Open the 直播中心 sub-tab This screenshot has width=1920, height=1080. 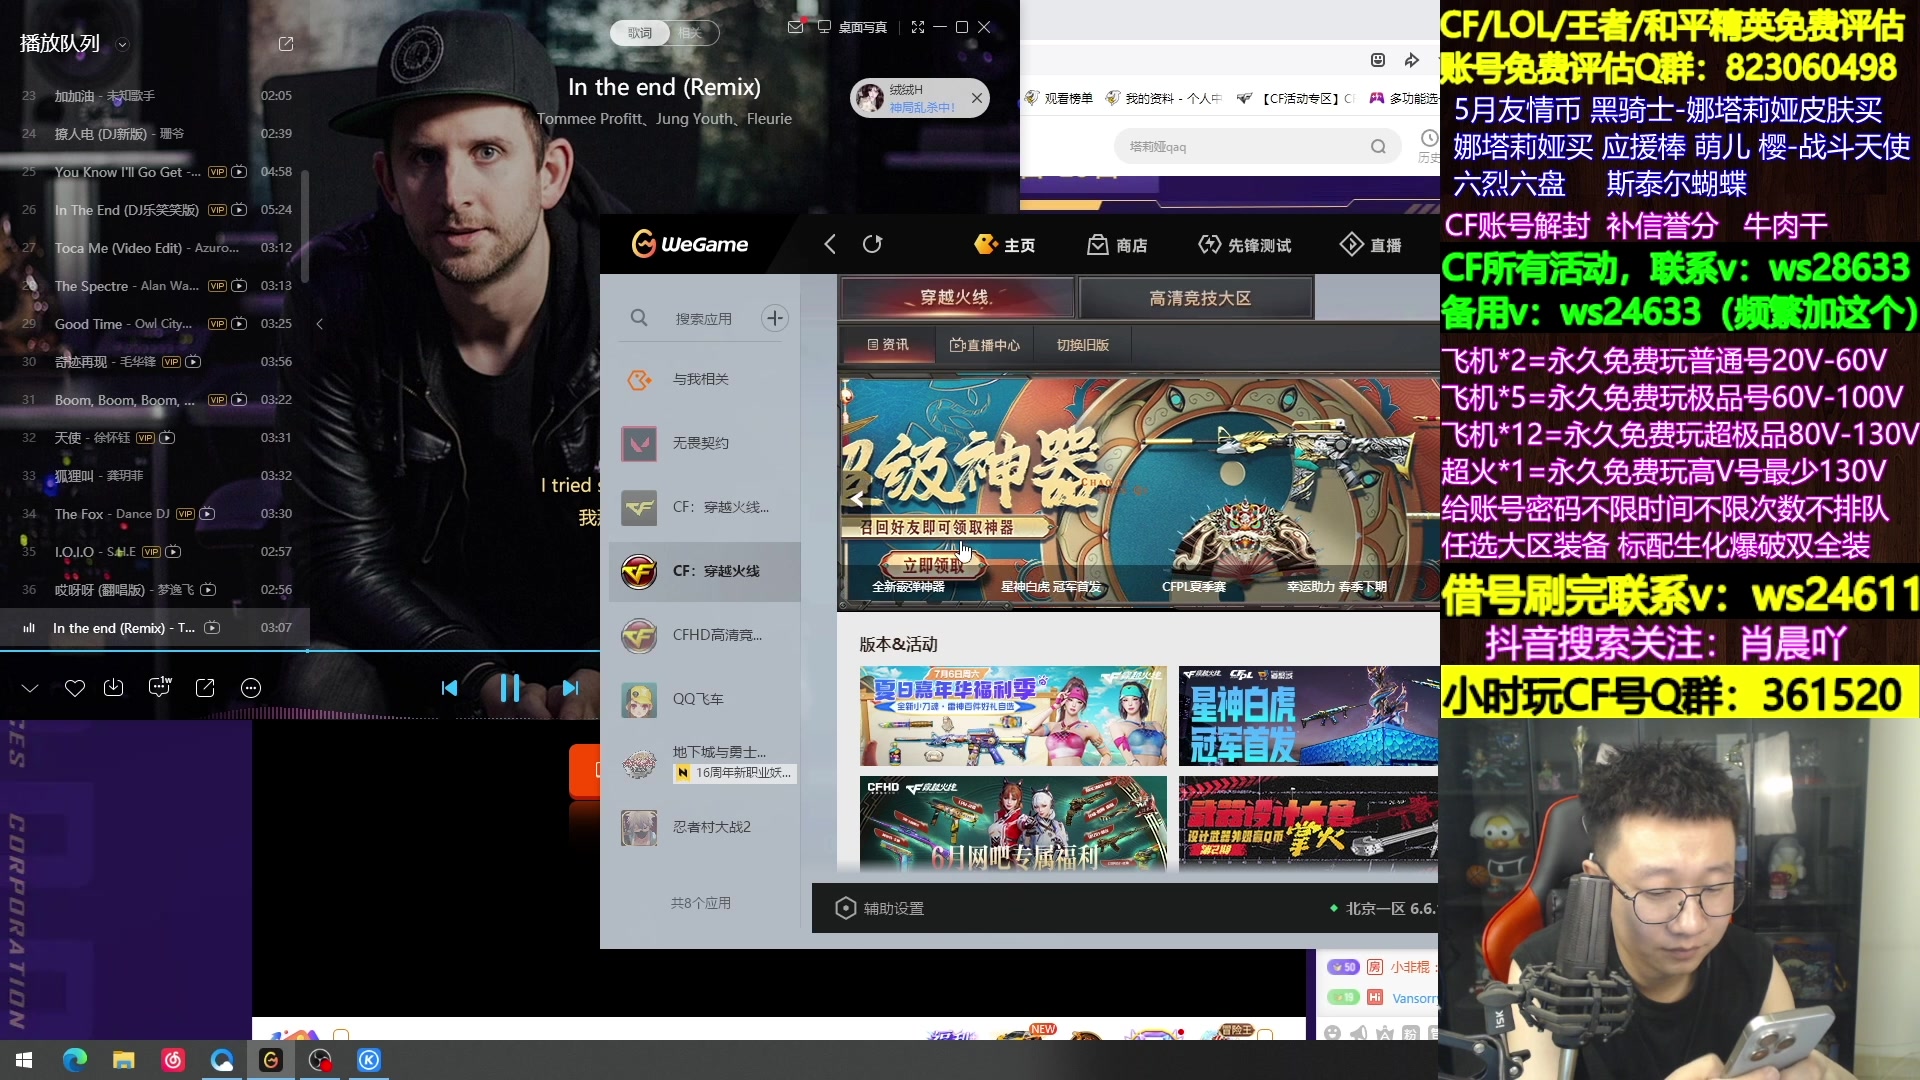click(x=985, y=345)
